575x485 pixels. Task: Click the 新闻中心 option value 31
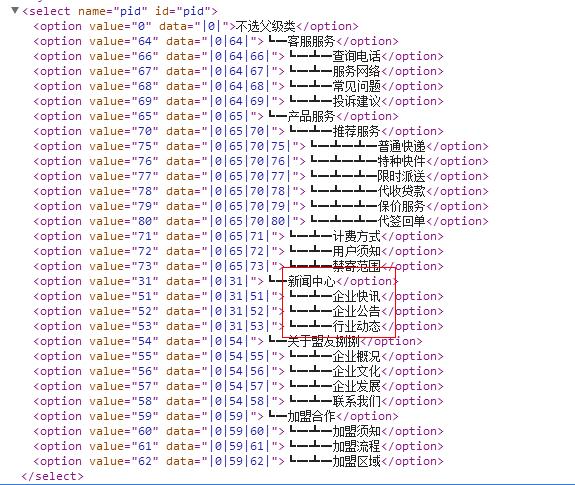click(x=216, y=282)
